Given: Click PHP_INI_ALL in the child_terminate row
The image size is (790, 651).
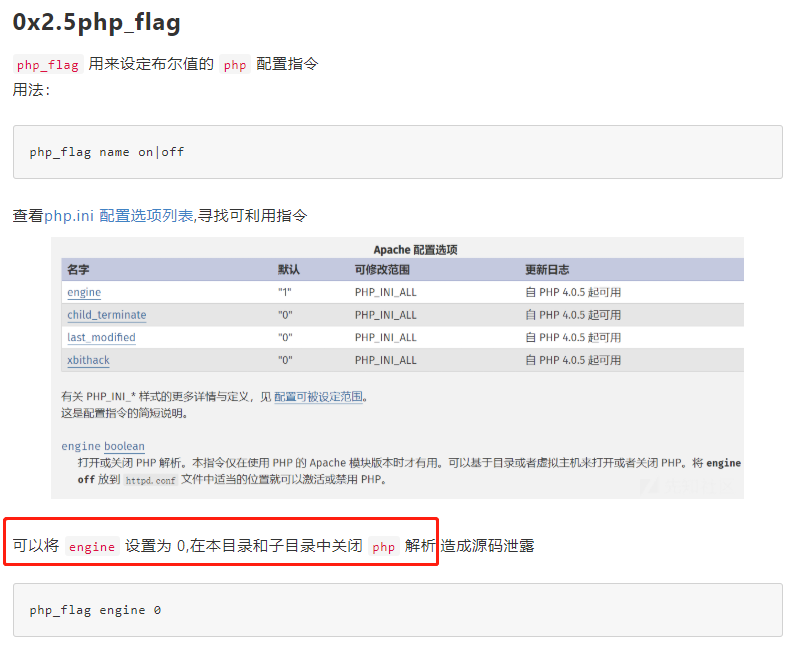Looking at the screenshot, I should pyautogui.click(x=385, y=315).
